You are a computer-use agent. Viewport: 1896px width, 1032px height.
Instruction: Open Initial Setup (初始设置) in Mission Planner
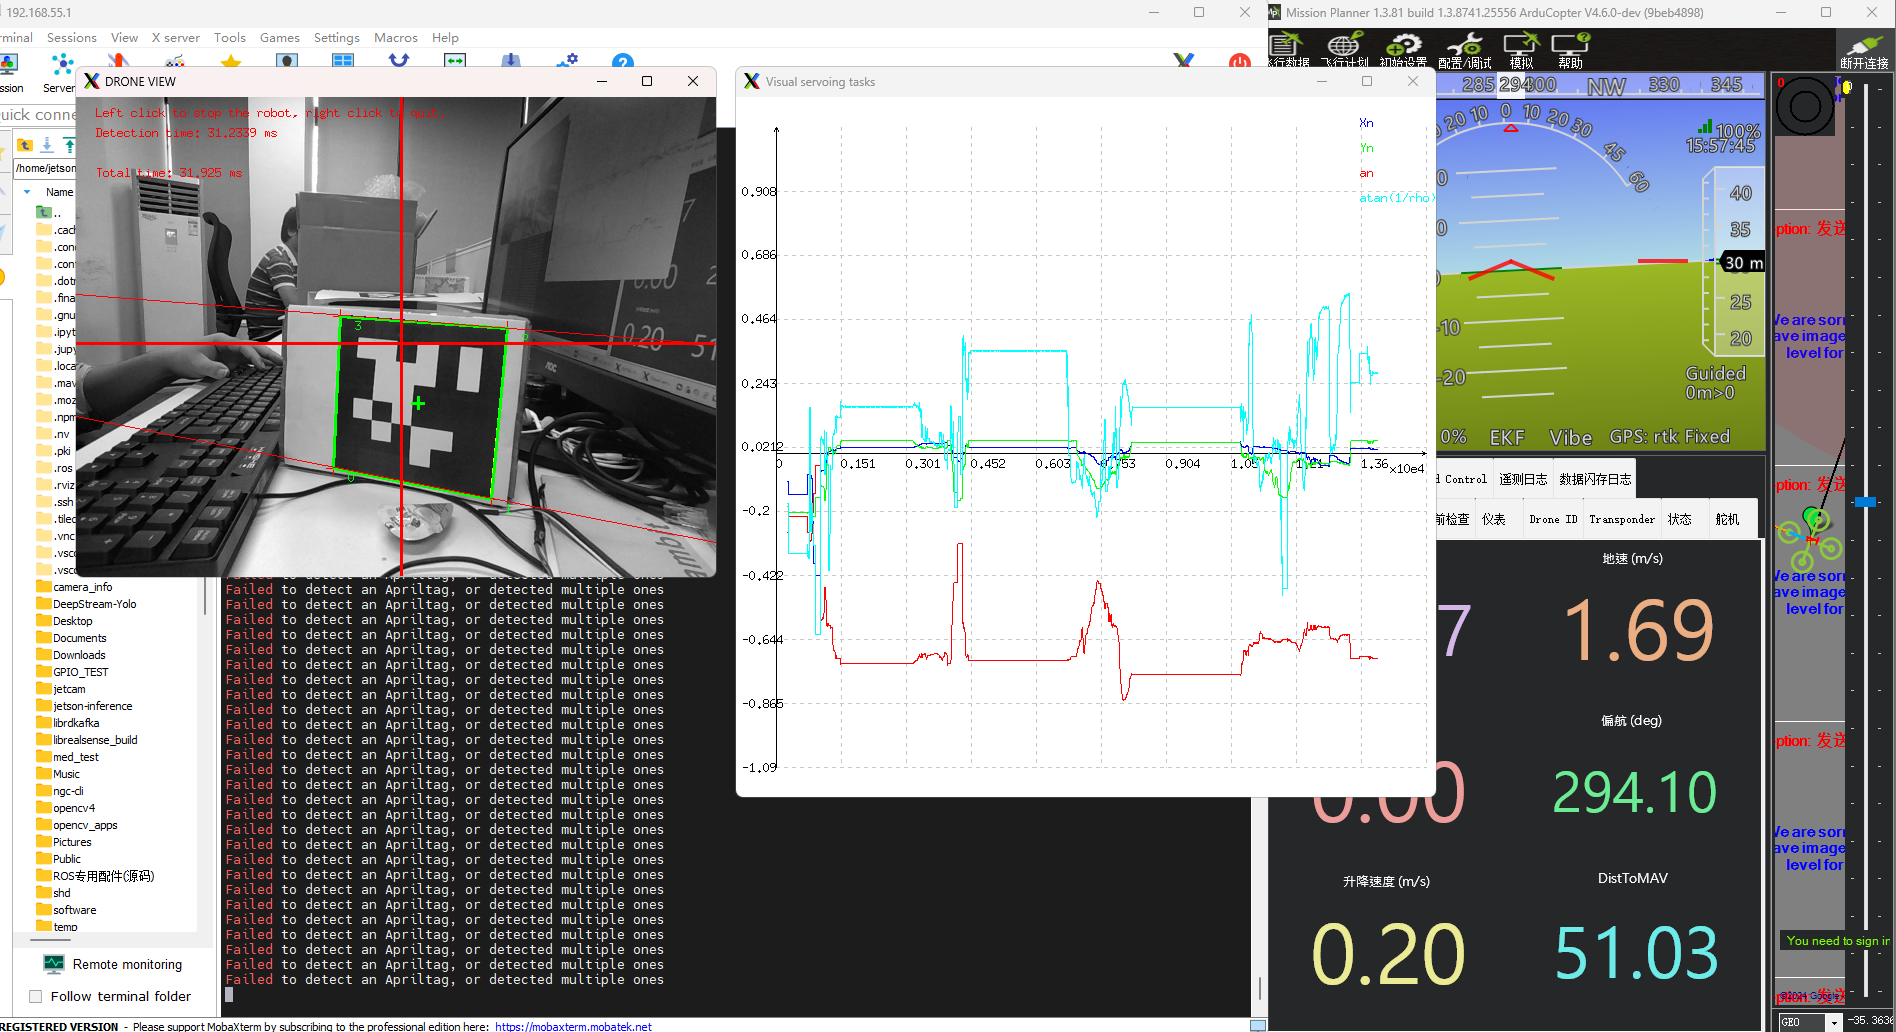coord(1403,50)
